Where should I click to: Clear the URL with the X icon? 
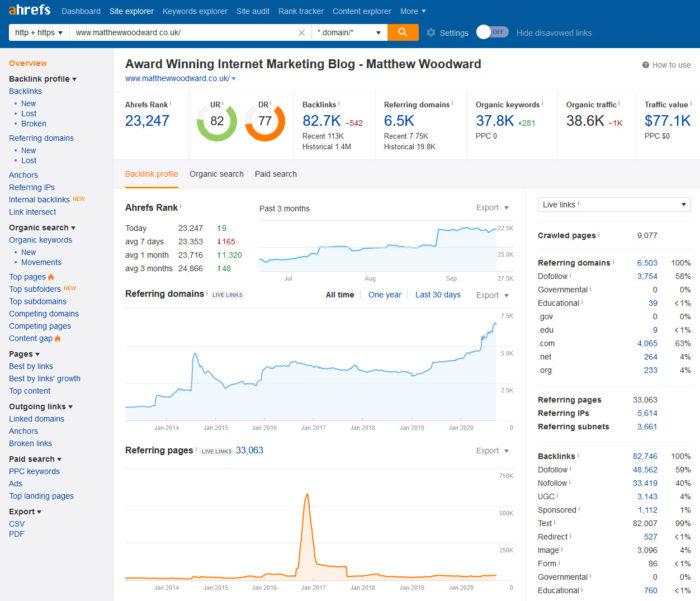tap(302, 33)
